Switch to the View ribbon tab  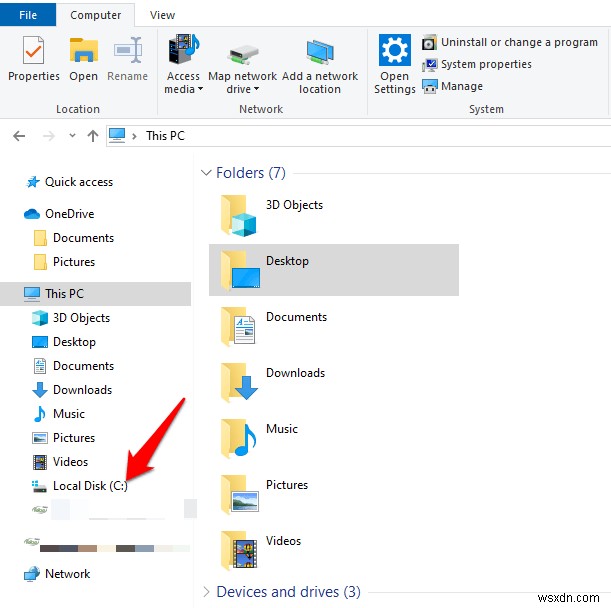[x=162, y=15]
